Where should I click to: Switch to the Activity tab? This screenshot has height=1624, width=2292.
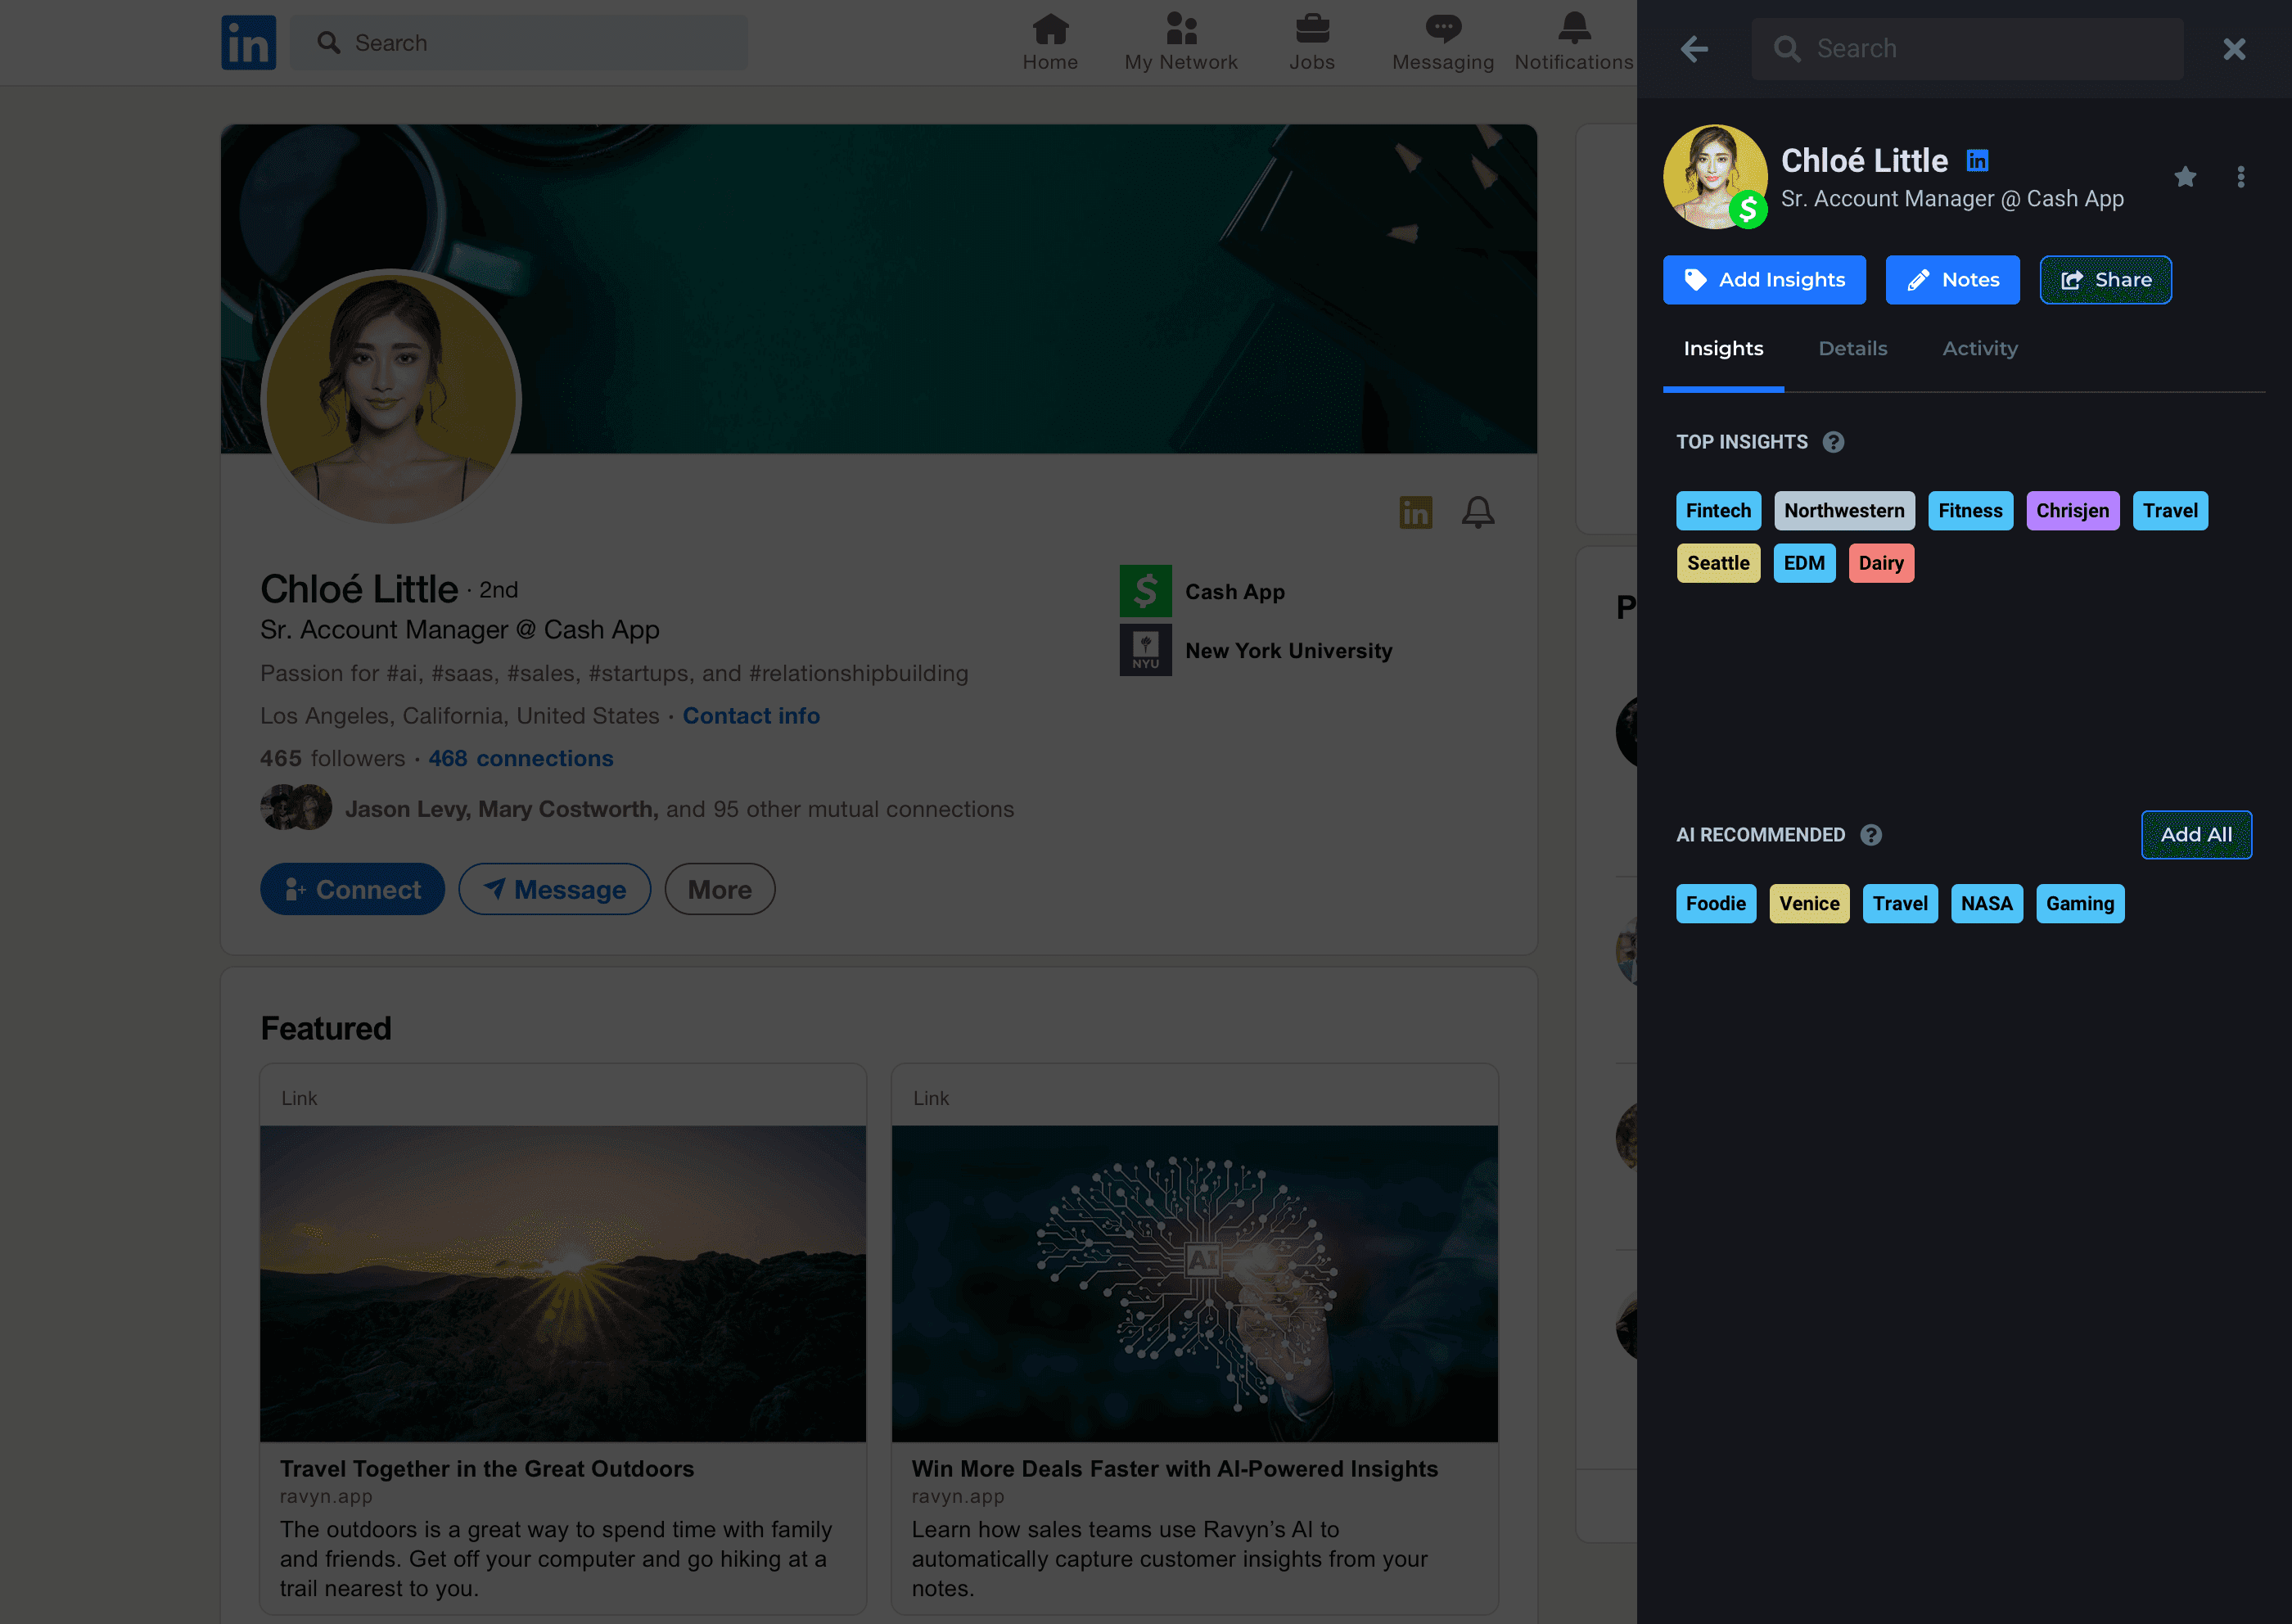1980,348
